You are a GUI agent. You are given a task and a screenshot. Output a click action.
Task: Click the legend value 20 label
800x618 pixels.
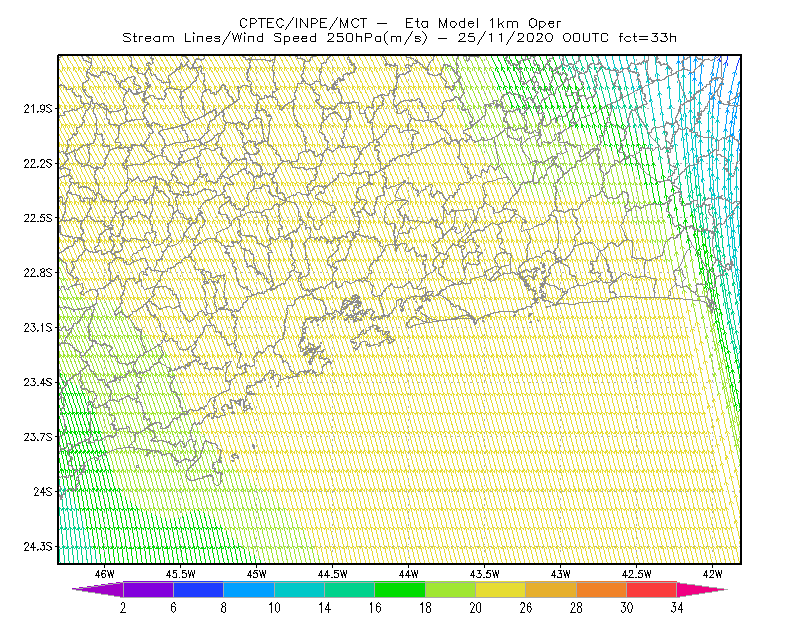[x=476, y=608]
